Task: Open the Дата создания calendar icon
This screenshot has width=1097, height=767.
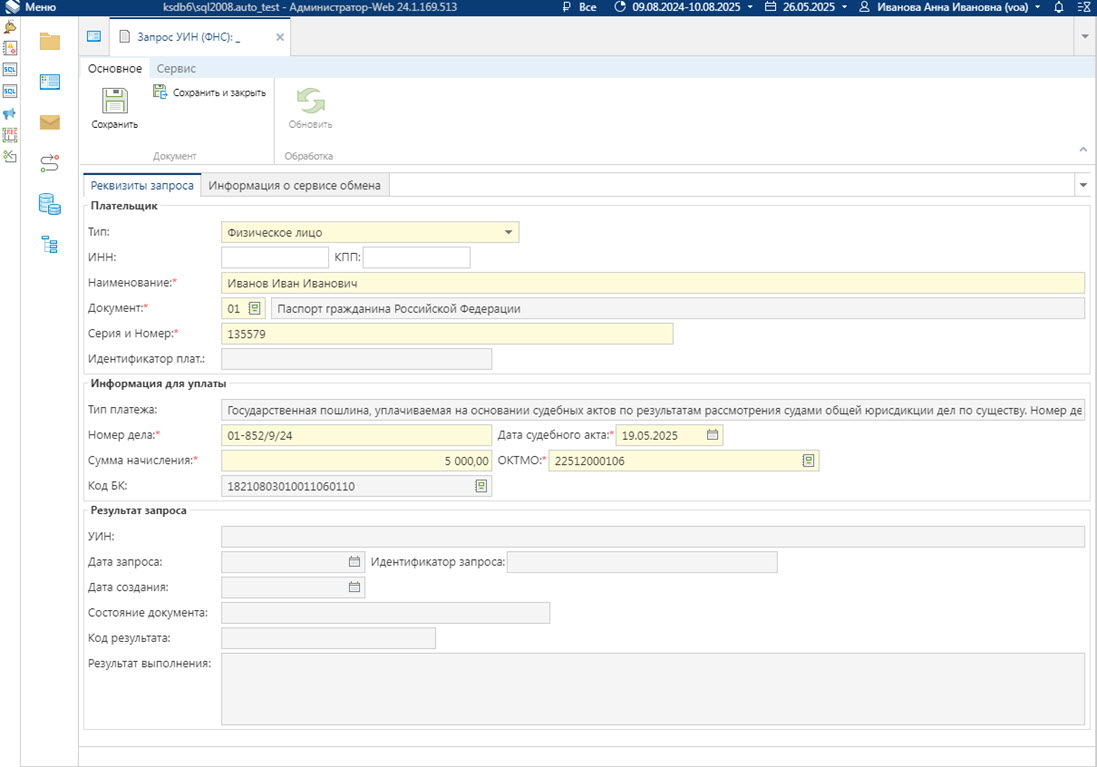Action: (x=355, y=587)
